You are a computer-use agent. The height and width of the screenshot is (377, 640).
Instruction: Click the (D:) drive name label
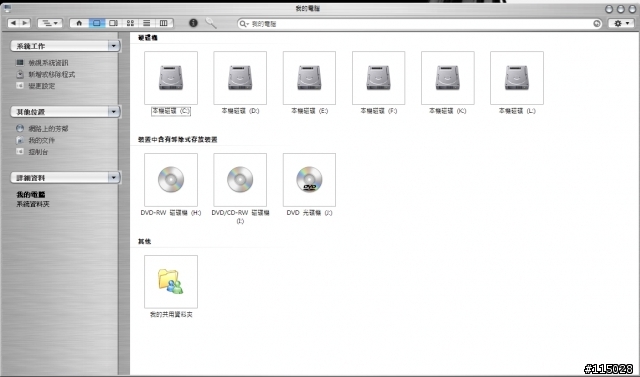[x=240, y=111]
